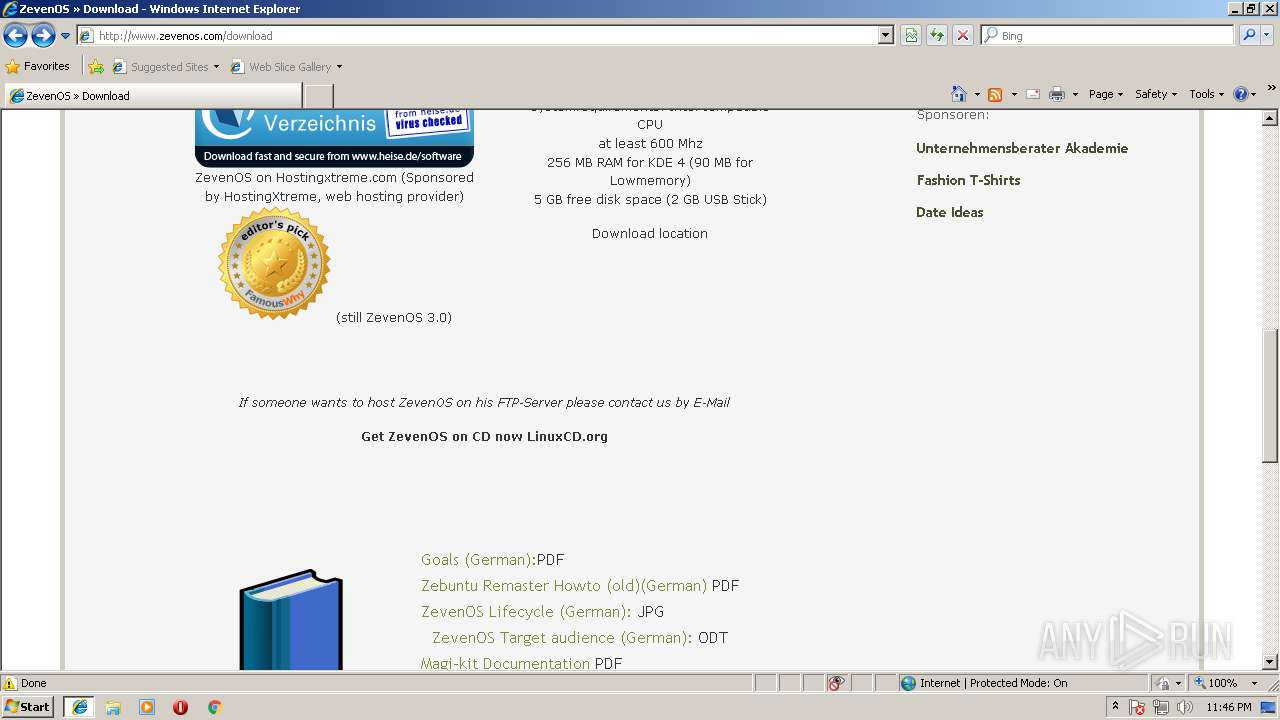The width and height of the screenshot is (1280, 720).
Task: Expand the address bar autocomplete dropdown
Action: click(886, 36)
